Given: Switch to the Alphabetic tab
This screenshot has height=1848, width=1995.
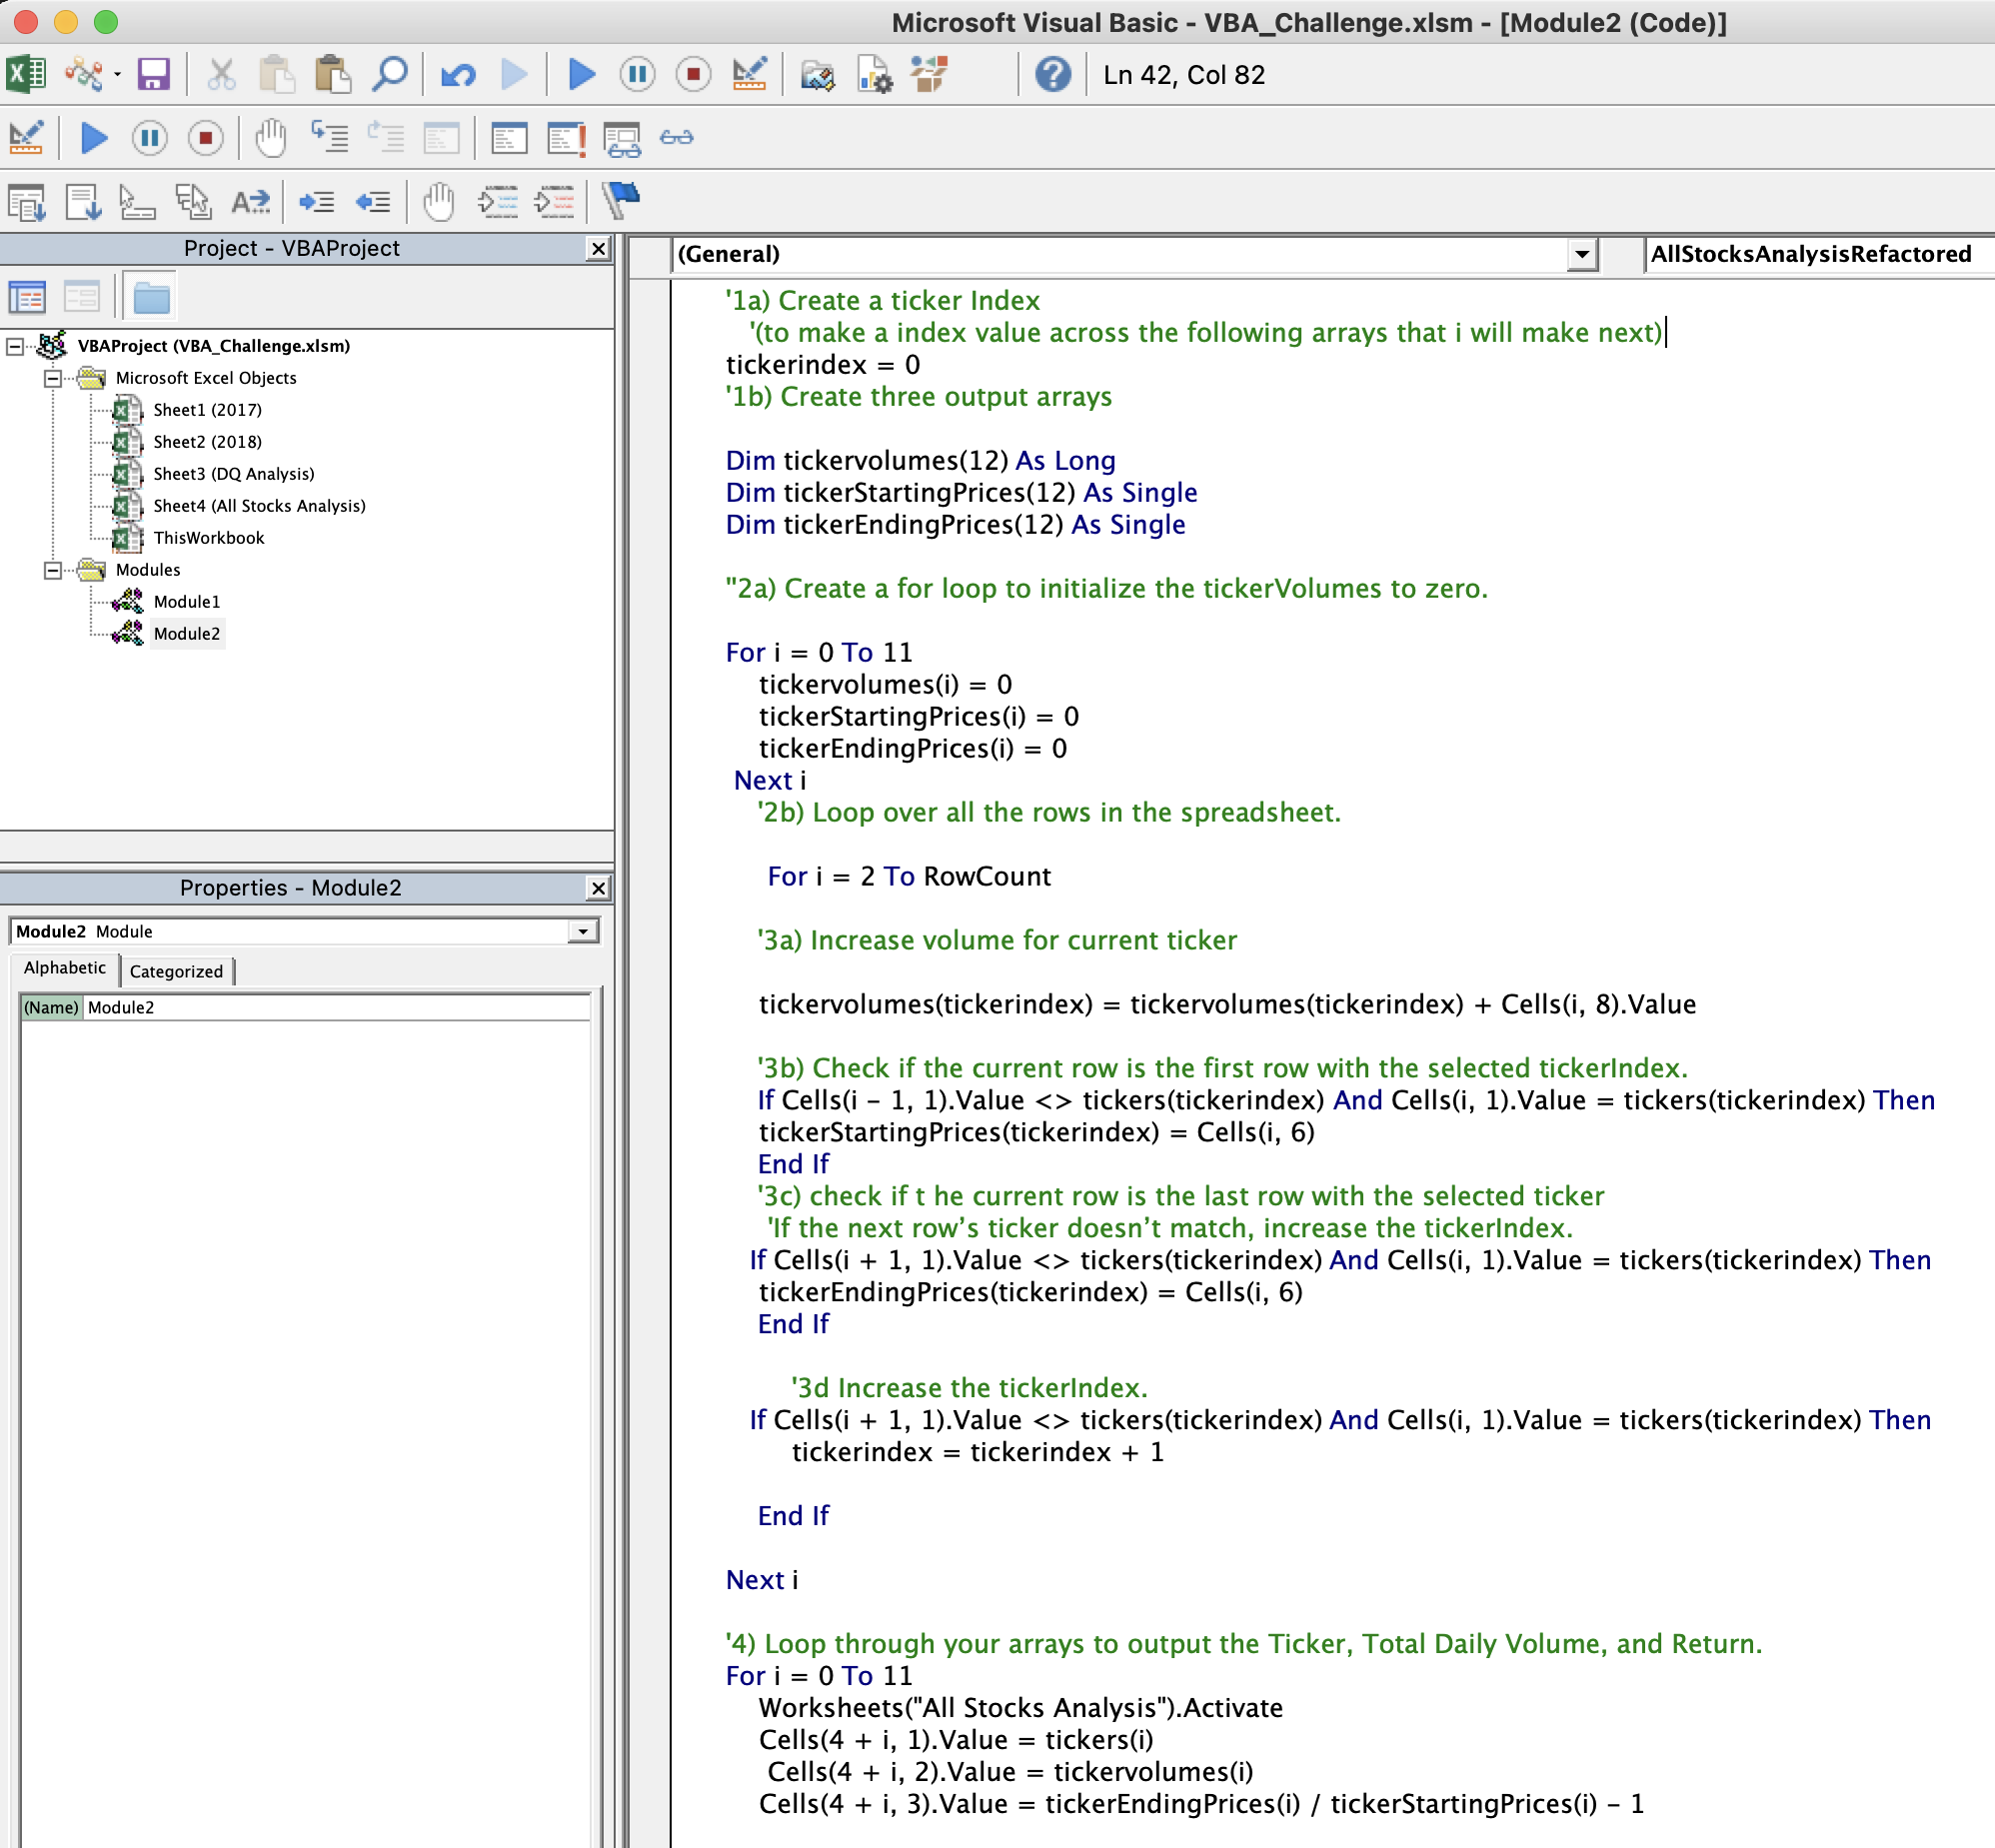Looking at the screenshot, I should click(65, 968).
